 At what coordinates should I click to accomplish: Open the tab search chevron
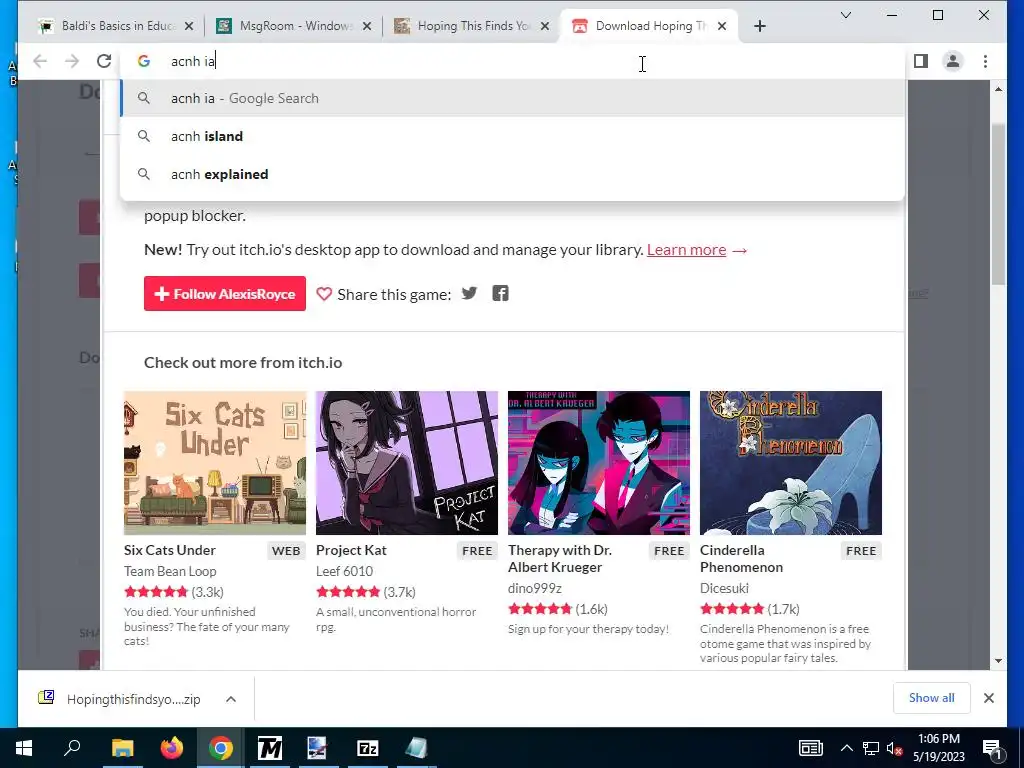[846, 15]
